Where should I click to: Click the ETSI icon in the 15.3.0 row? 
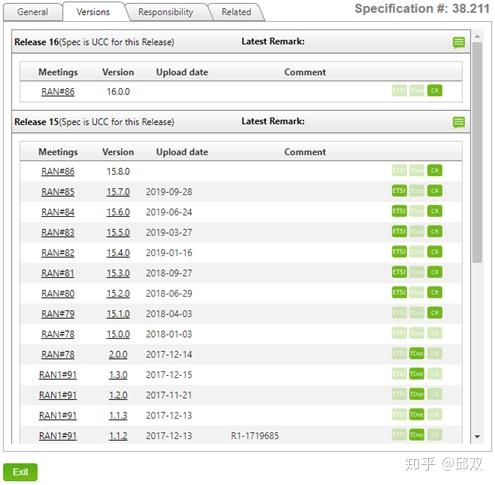399,272
